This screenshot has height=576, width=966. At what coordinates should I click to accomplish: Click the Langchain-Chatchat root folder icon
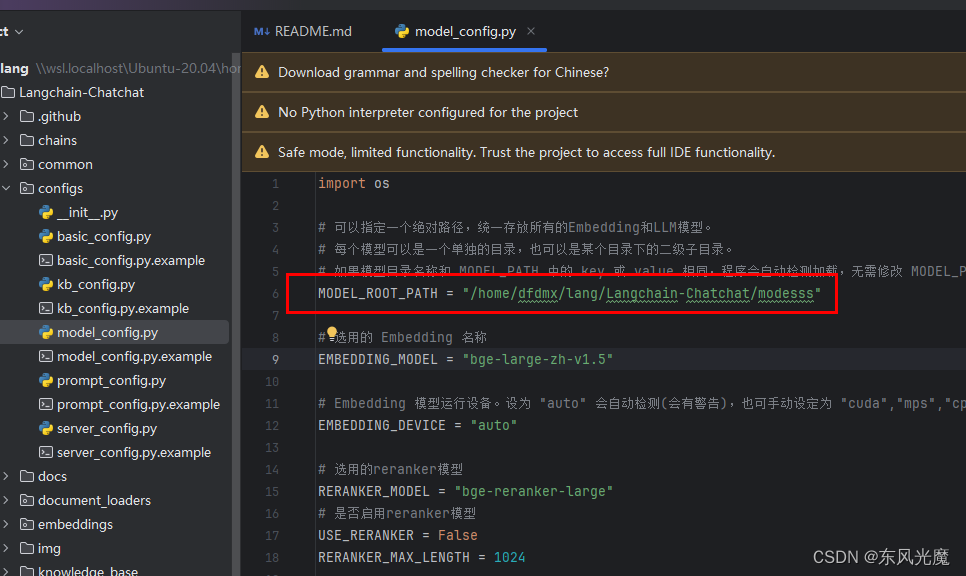tap(8, 92)
